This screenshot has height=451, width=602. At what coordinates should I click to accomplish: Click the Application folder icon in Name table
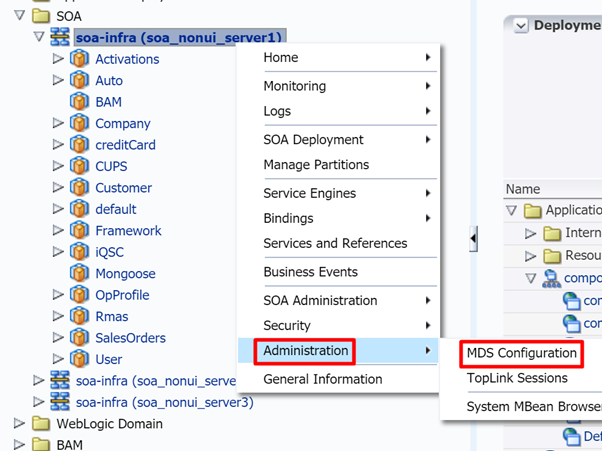pos(533,210)
